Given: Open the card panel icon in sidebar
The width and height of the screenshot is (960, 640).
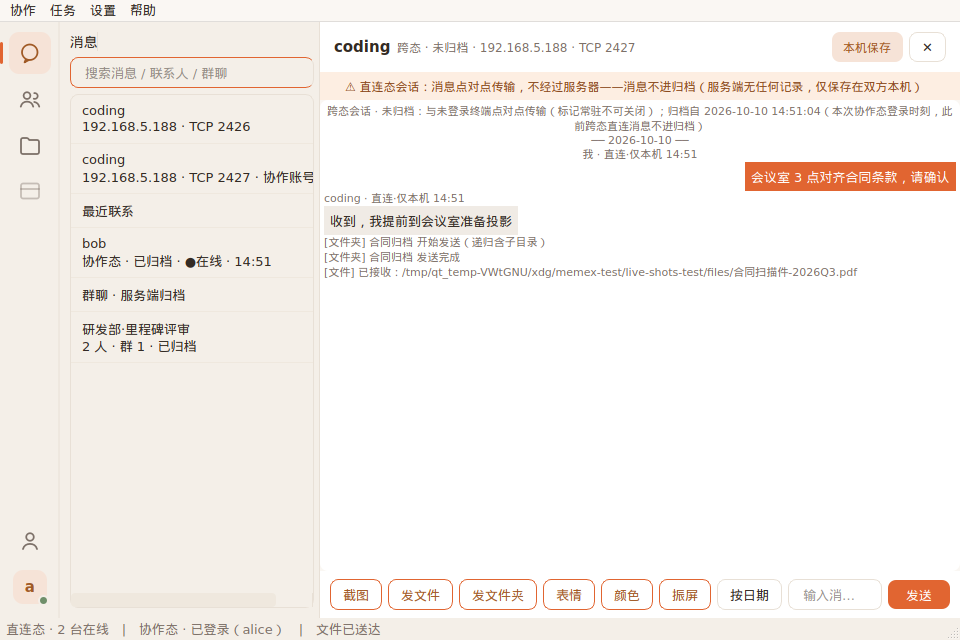Looking at the screenshot, I should pos(29,191).
